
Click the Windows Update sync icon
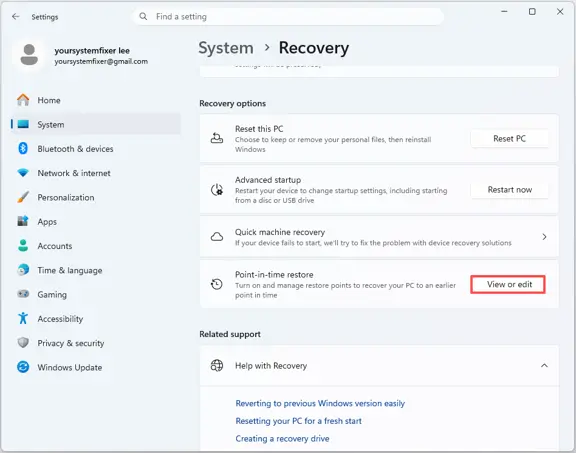tap(23, 367)
